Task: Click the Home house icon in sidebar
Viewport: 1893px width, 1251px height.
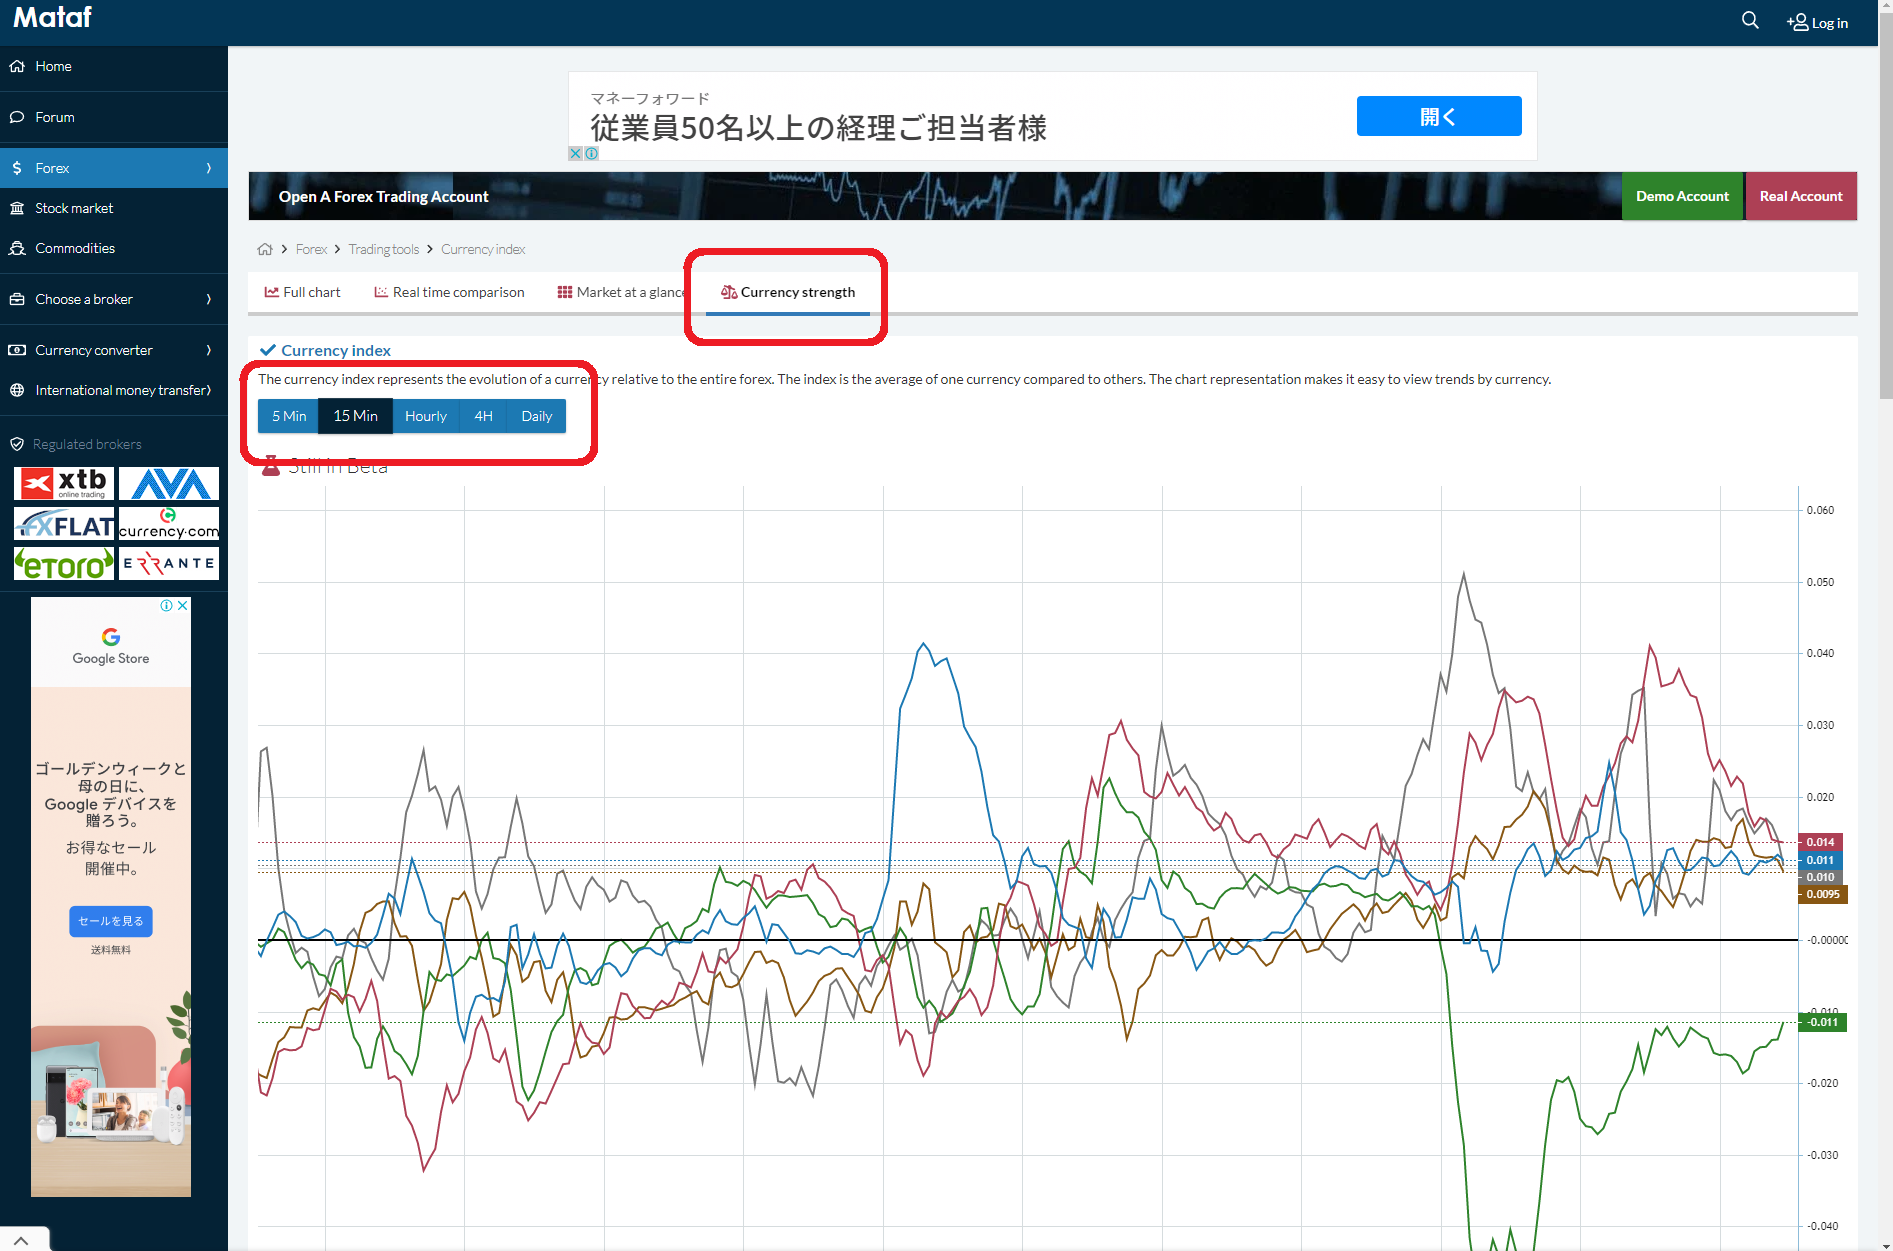Action: click(17, 66)
